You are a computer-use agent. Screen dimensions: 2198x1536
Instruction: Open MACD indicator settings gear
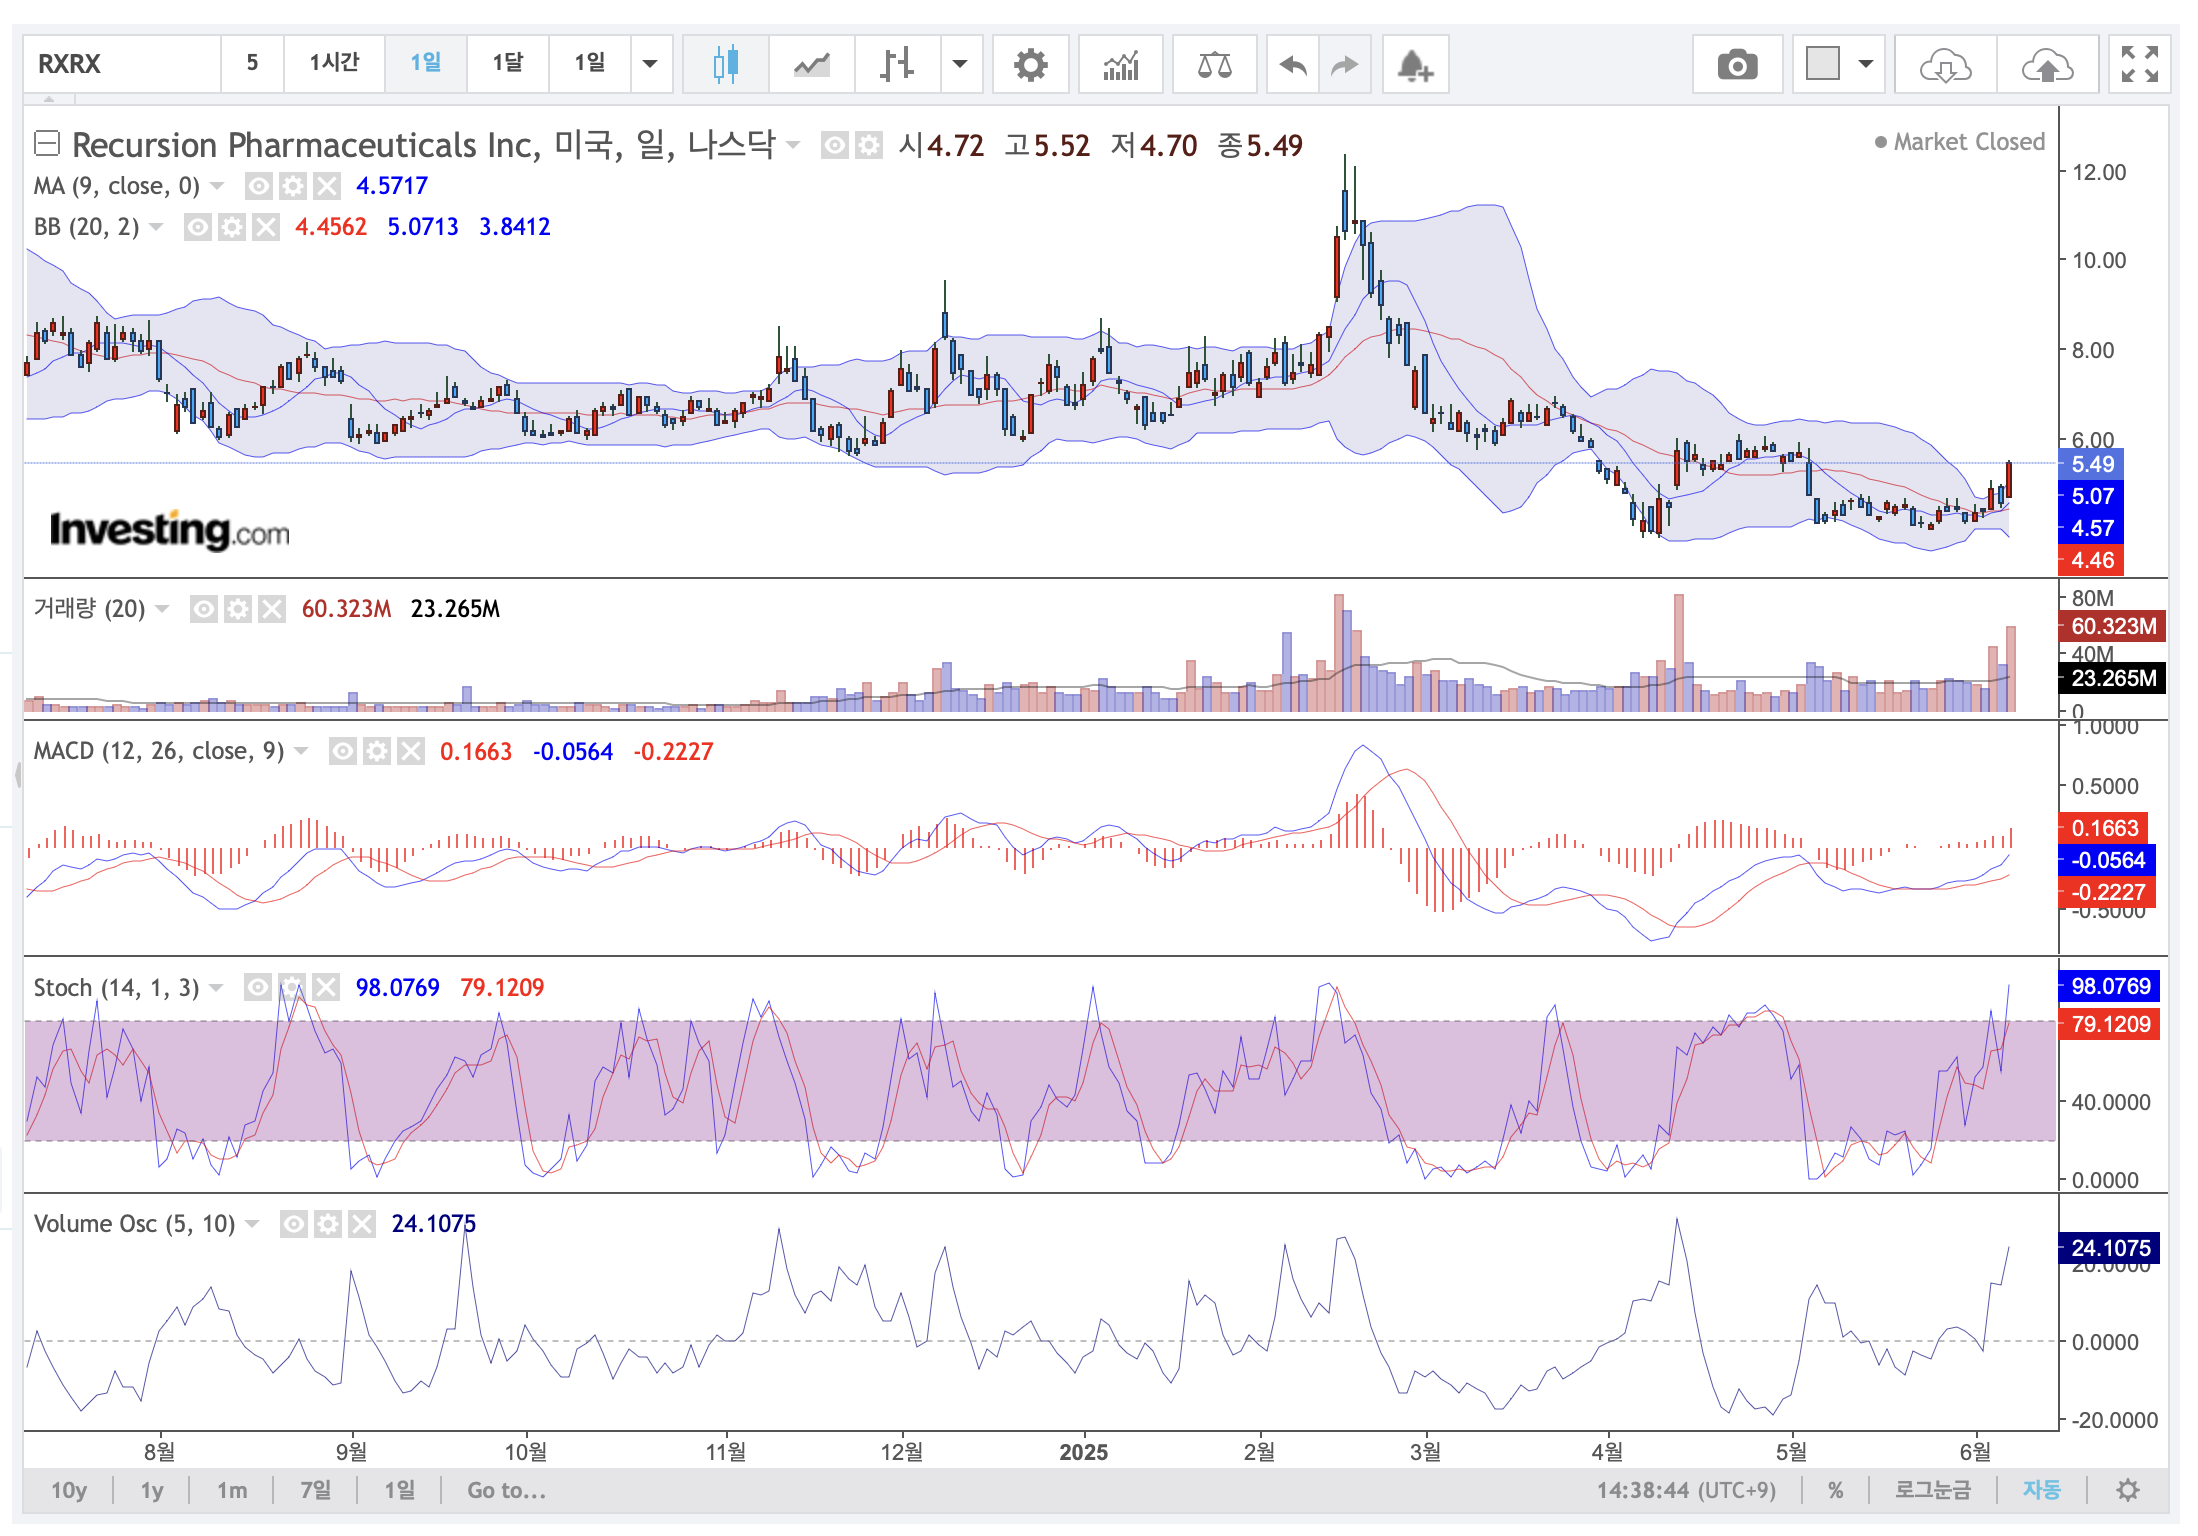[377, 751]
